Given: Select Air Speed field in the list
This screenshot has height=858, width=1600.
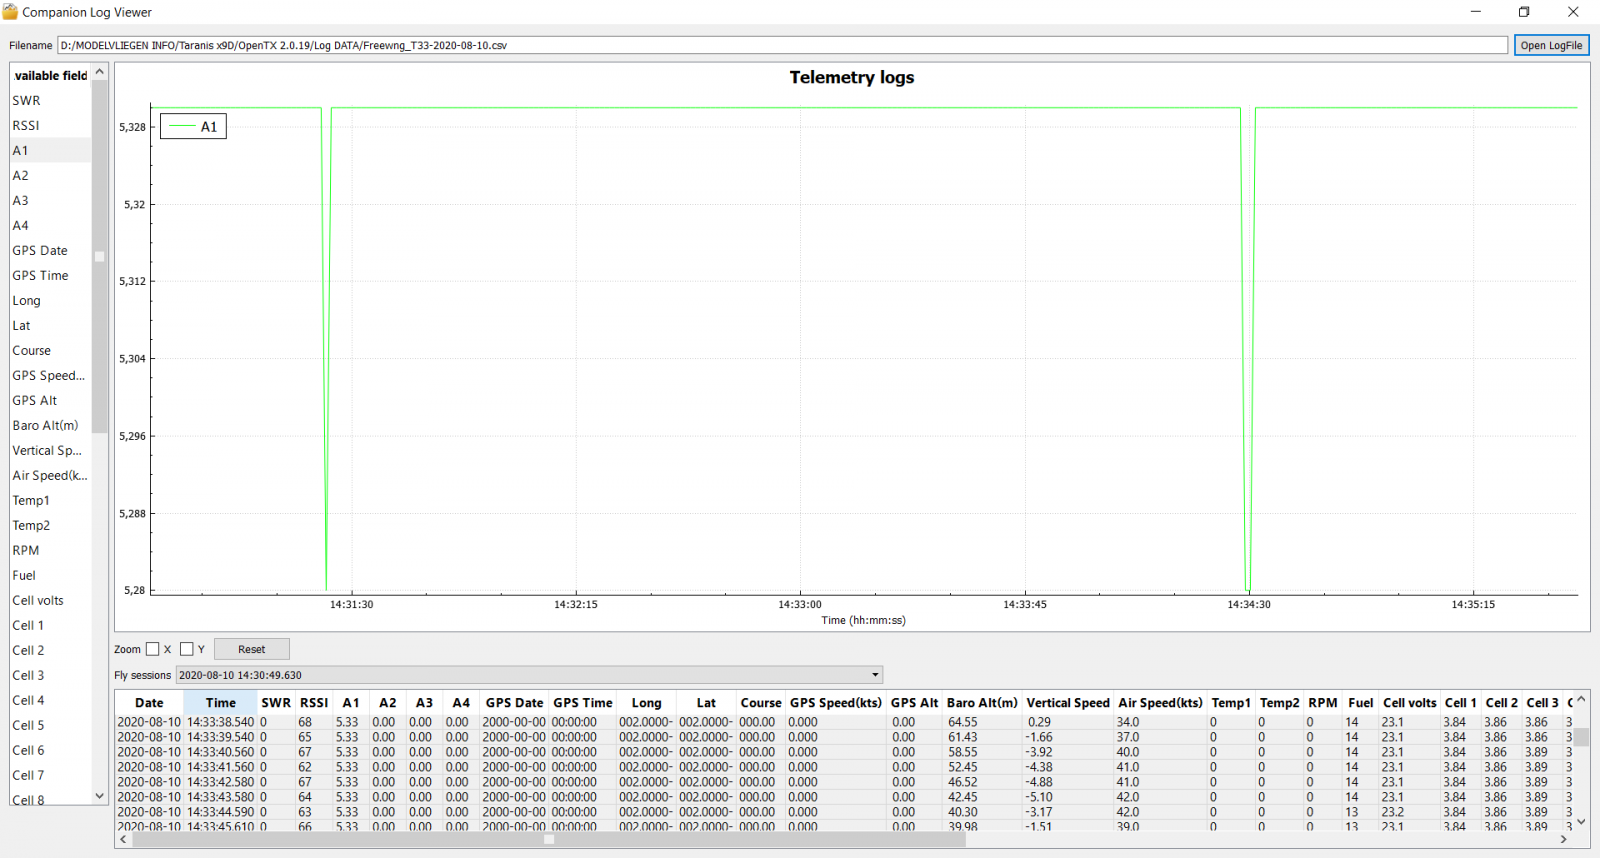Looking at the screenshot, I should click(50, 475).
